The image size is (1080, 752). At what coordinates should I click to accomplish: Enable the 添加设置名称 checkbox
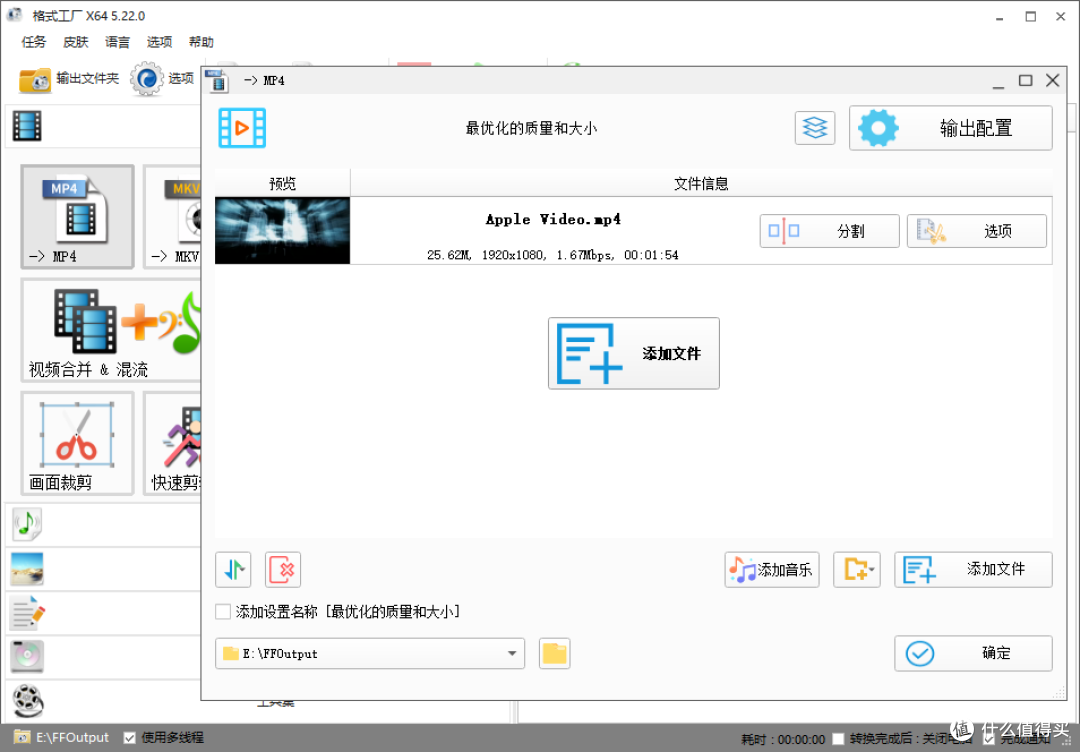pos(223,612)
